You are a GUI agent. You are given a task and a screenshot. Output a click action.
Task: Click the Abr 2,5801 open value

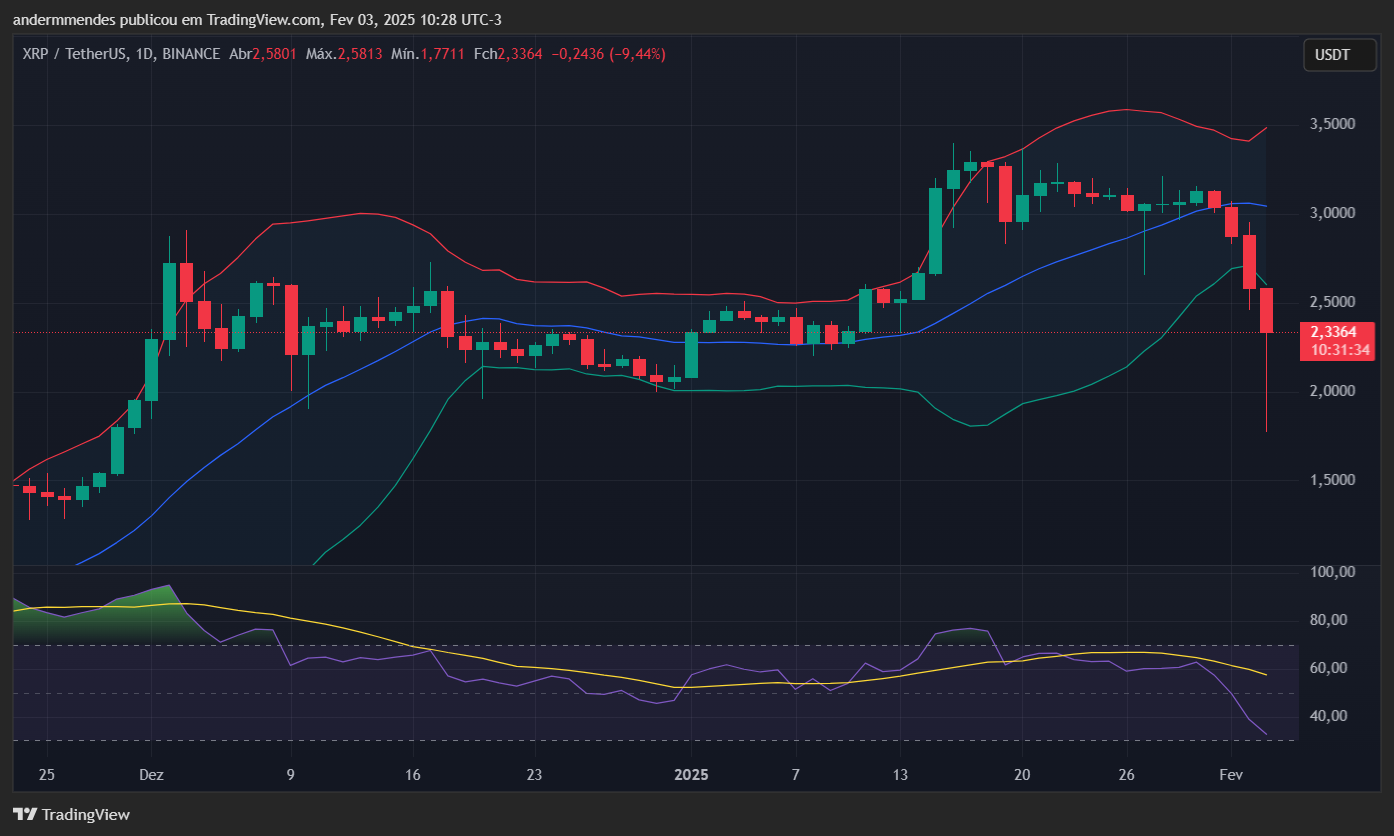pyautogui.click(x=263, y=54)
